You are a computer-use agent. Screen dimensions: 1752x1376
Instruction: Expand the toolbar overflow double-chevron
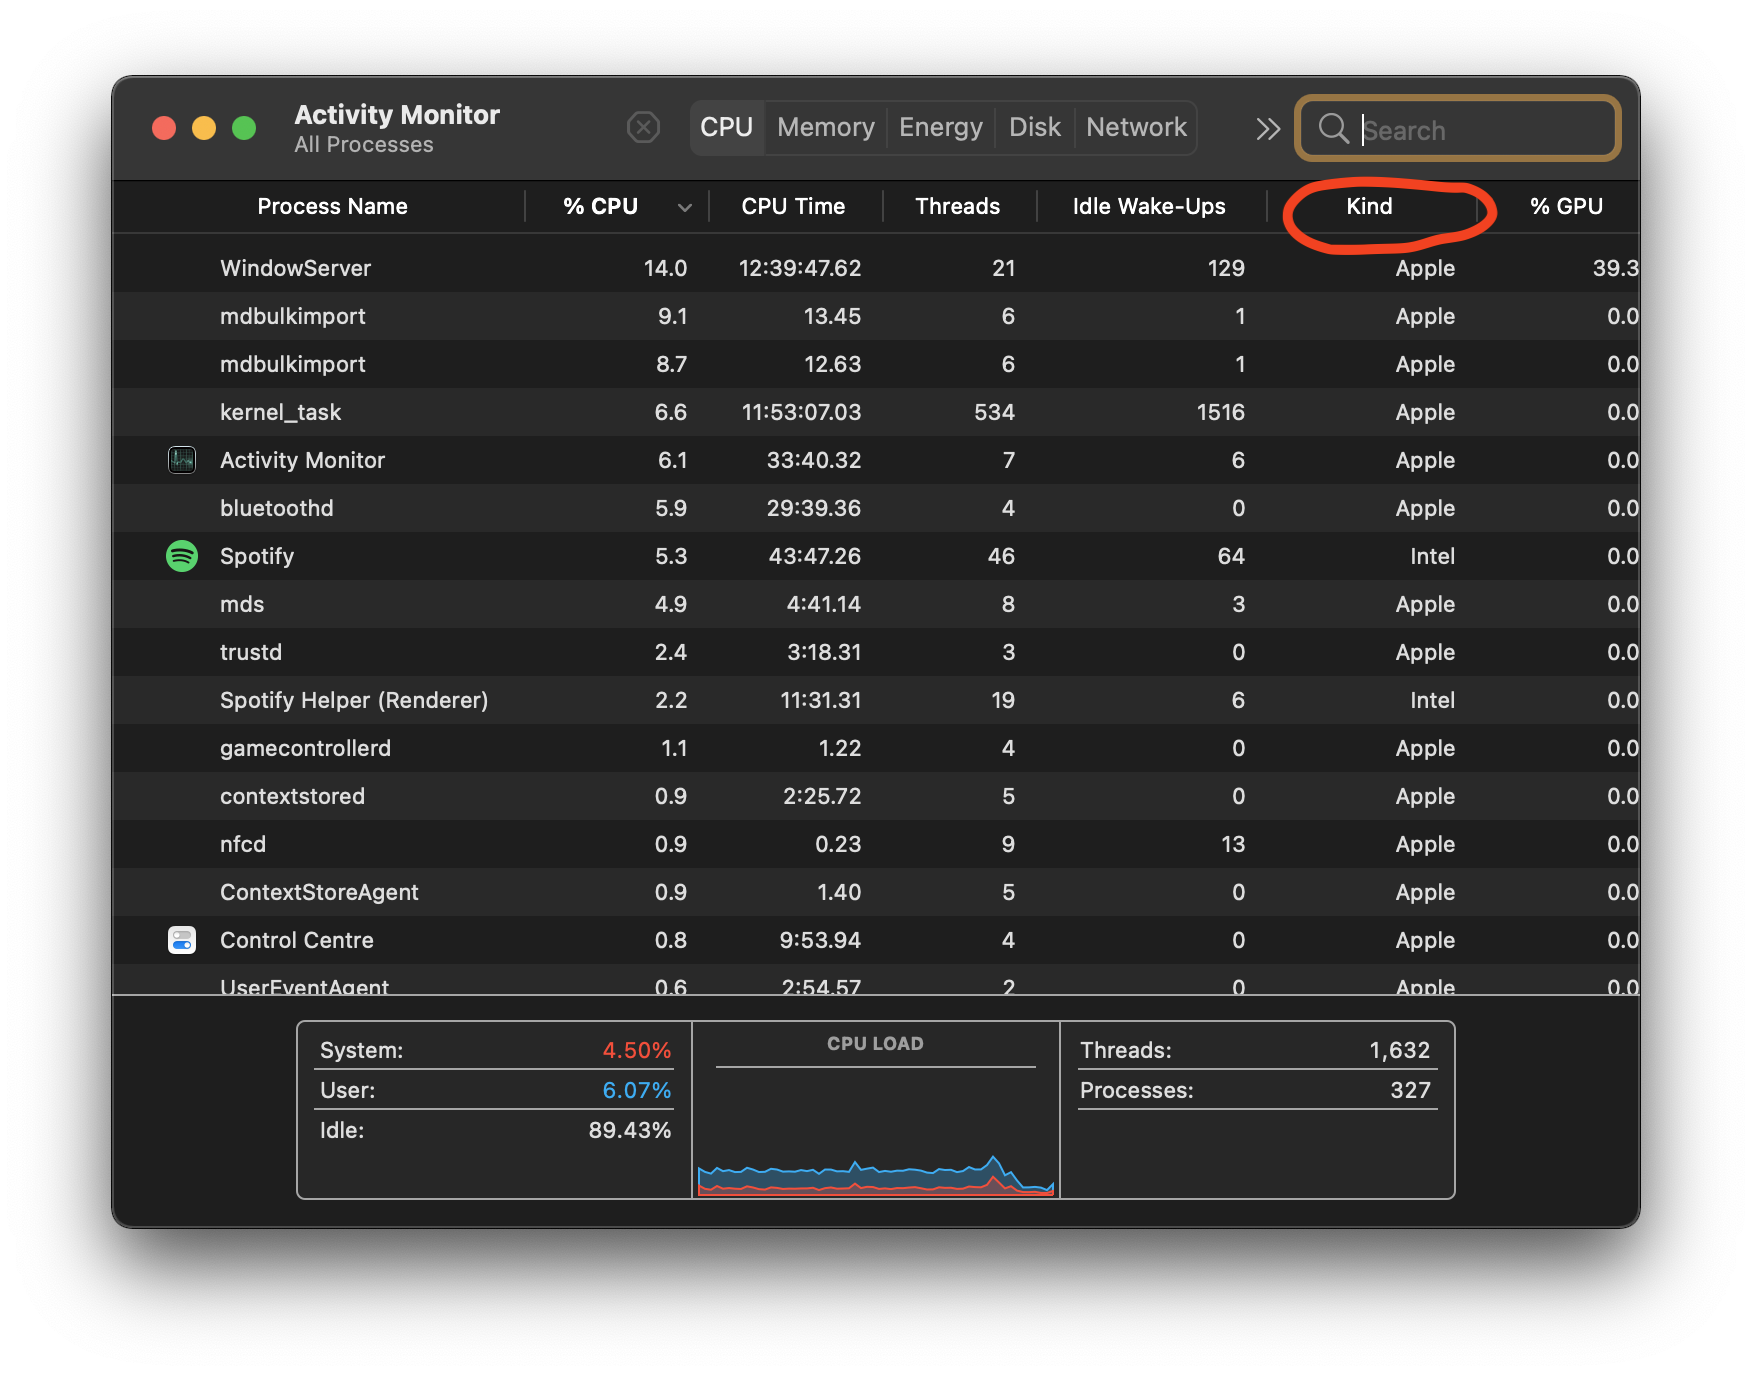[x=1268, y=129]
